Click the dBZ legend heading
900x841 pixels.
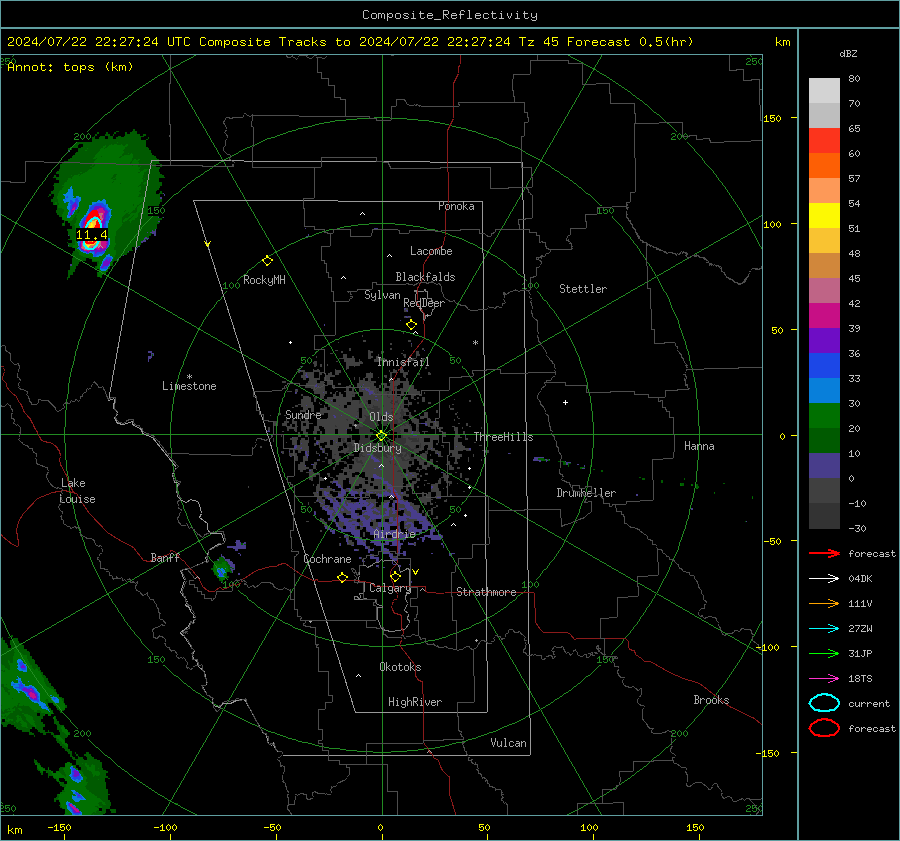click(x=848, y=53)
